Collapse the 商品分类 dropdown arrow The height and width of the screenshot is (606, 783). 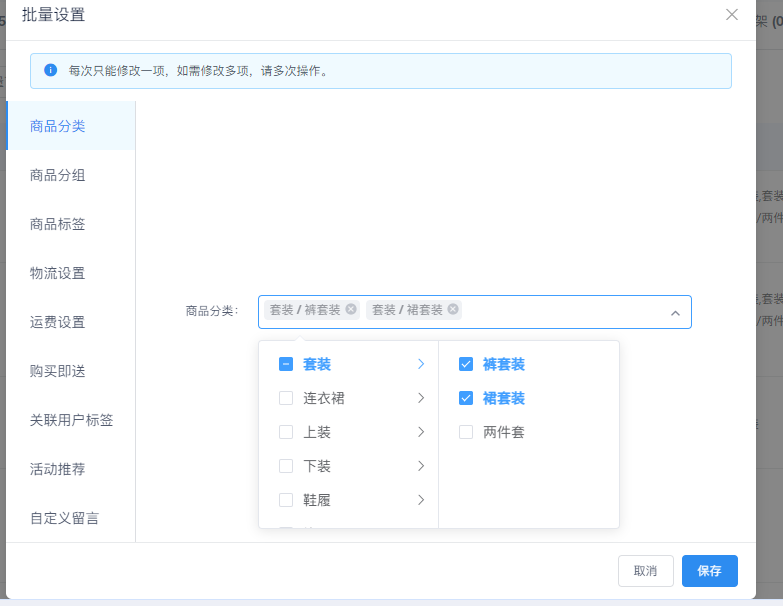point(675,313)
